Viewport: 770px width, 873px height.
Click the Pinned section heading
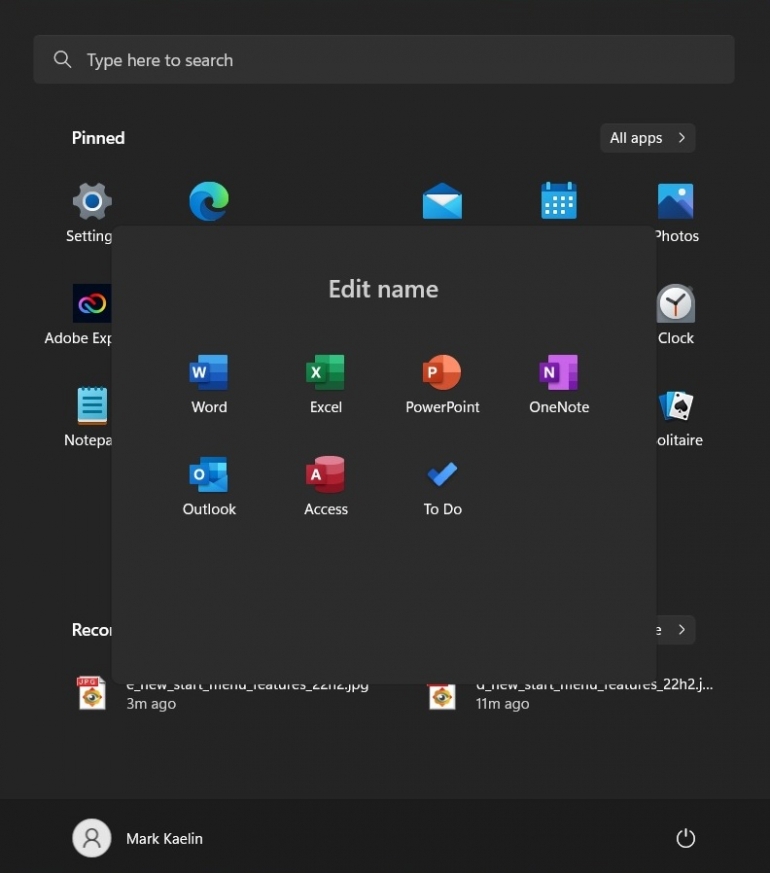[x=98, y=138]
